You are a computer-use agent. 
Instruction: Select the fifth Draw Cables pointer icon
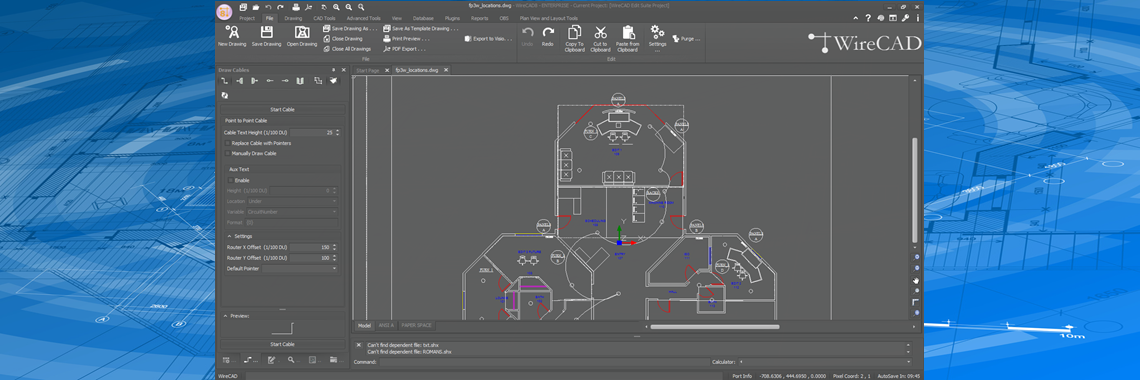tap(285, 81)
